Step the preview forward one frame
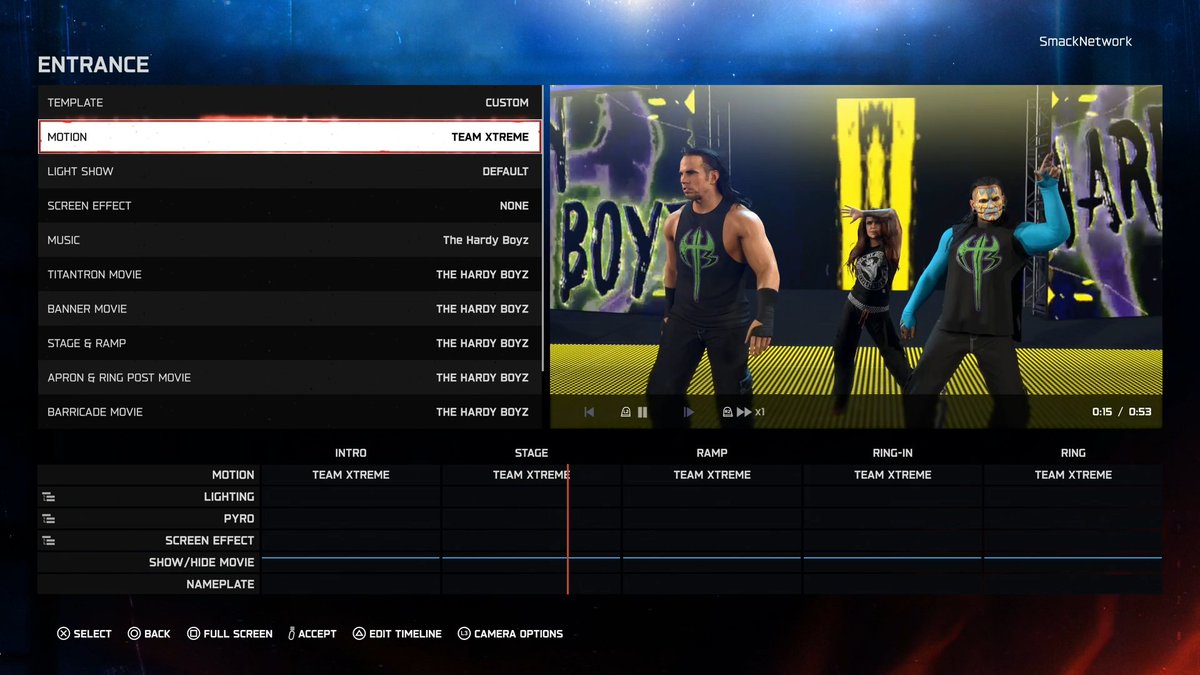 pos(688,412)
